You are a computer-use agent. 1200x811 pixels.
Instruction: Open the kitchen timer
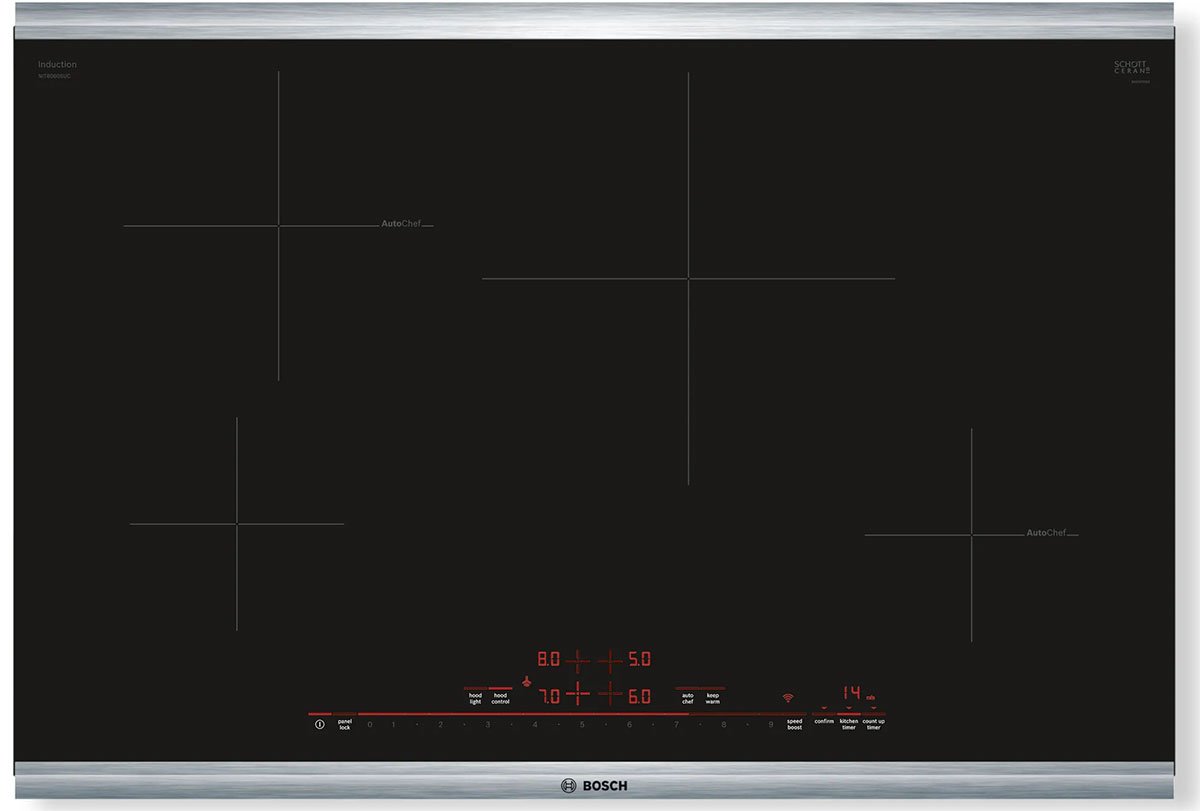pos(848,722)
